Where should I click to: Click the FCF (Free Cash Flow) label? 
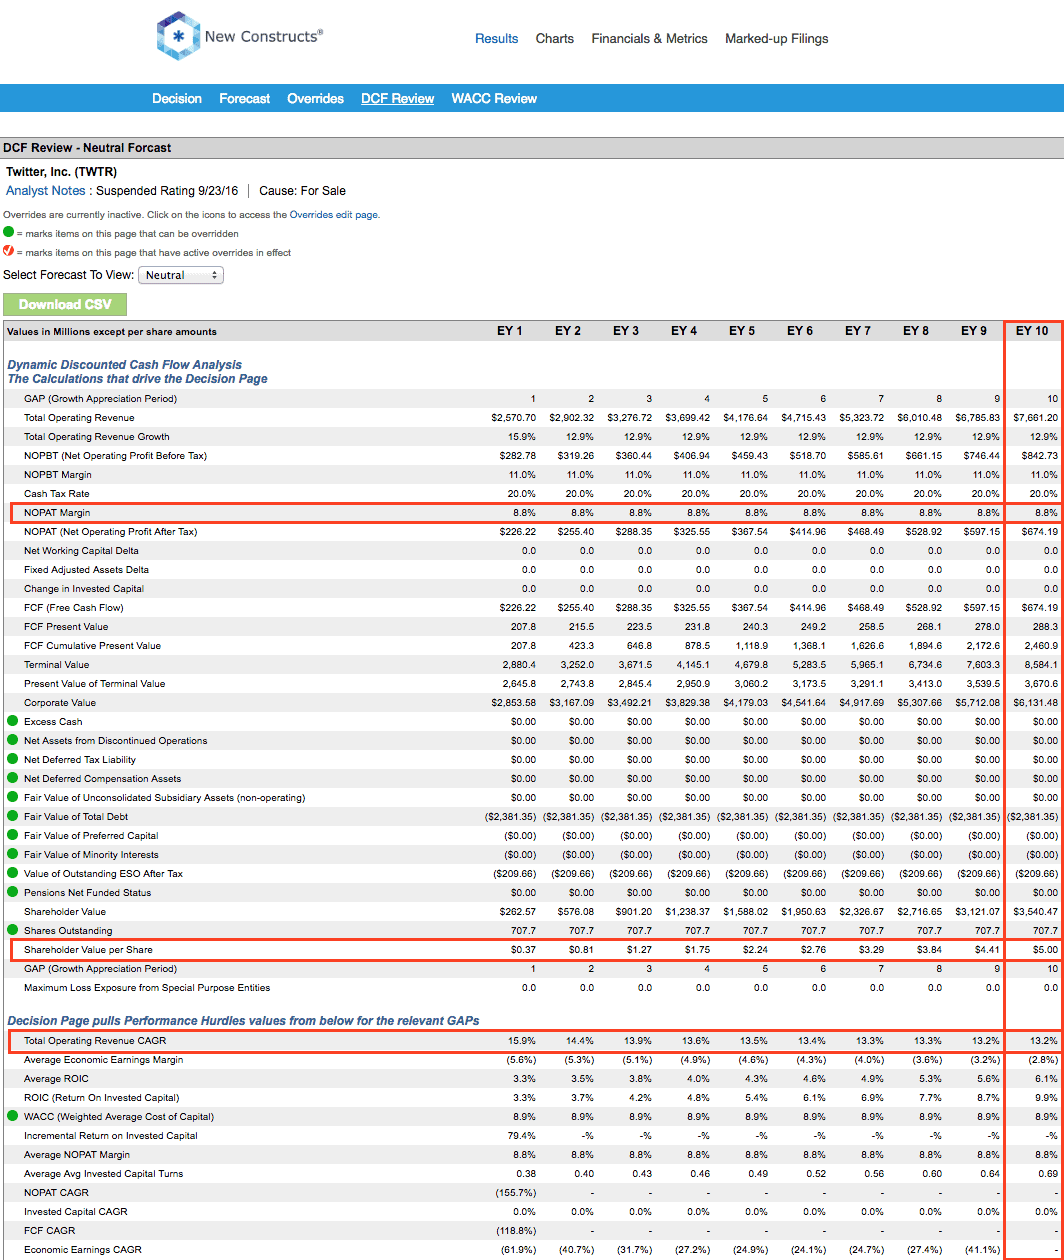pyautogui.click(x=73, y=607)
